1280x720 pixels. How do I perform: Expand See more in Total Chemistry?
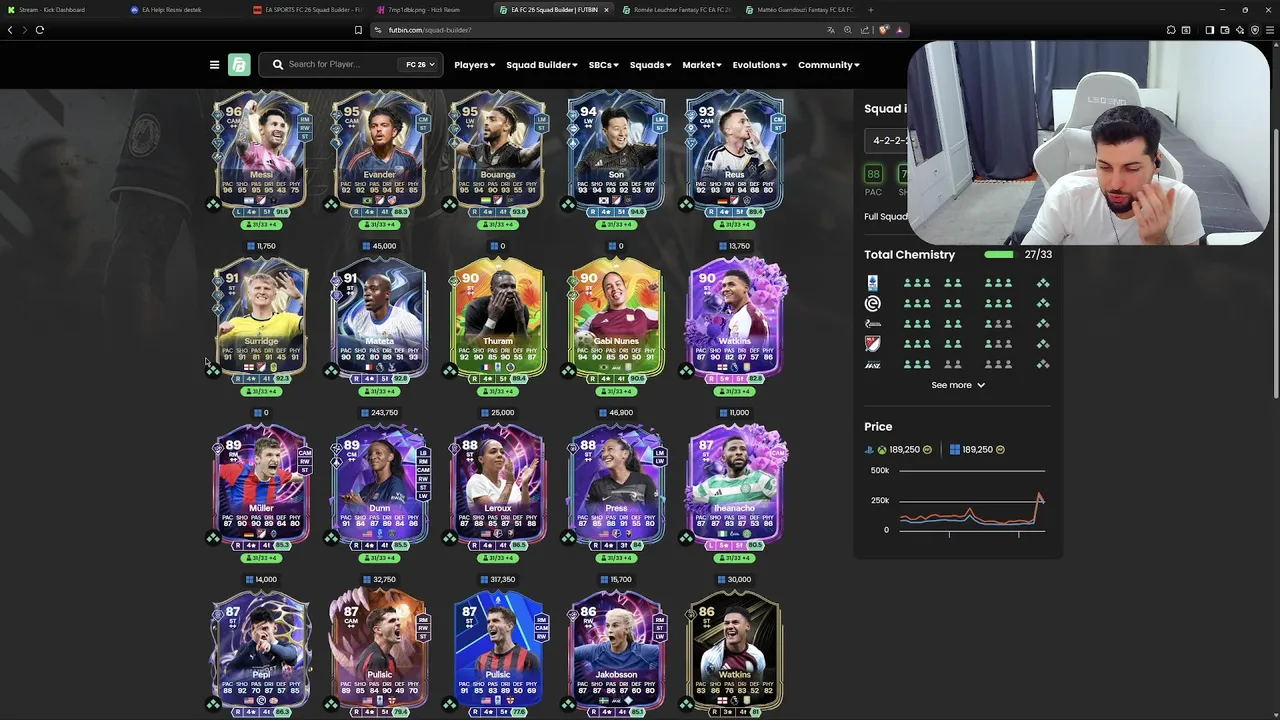958,385
